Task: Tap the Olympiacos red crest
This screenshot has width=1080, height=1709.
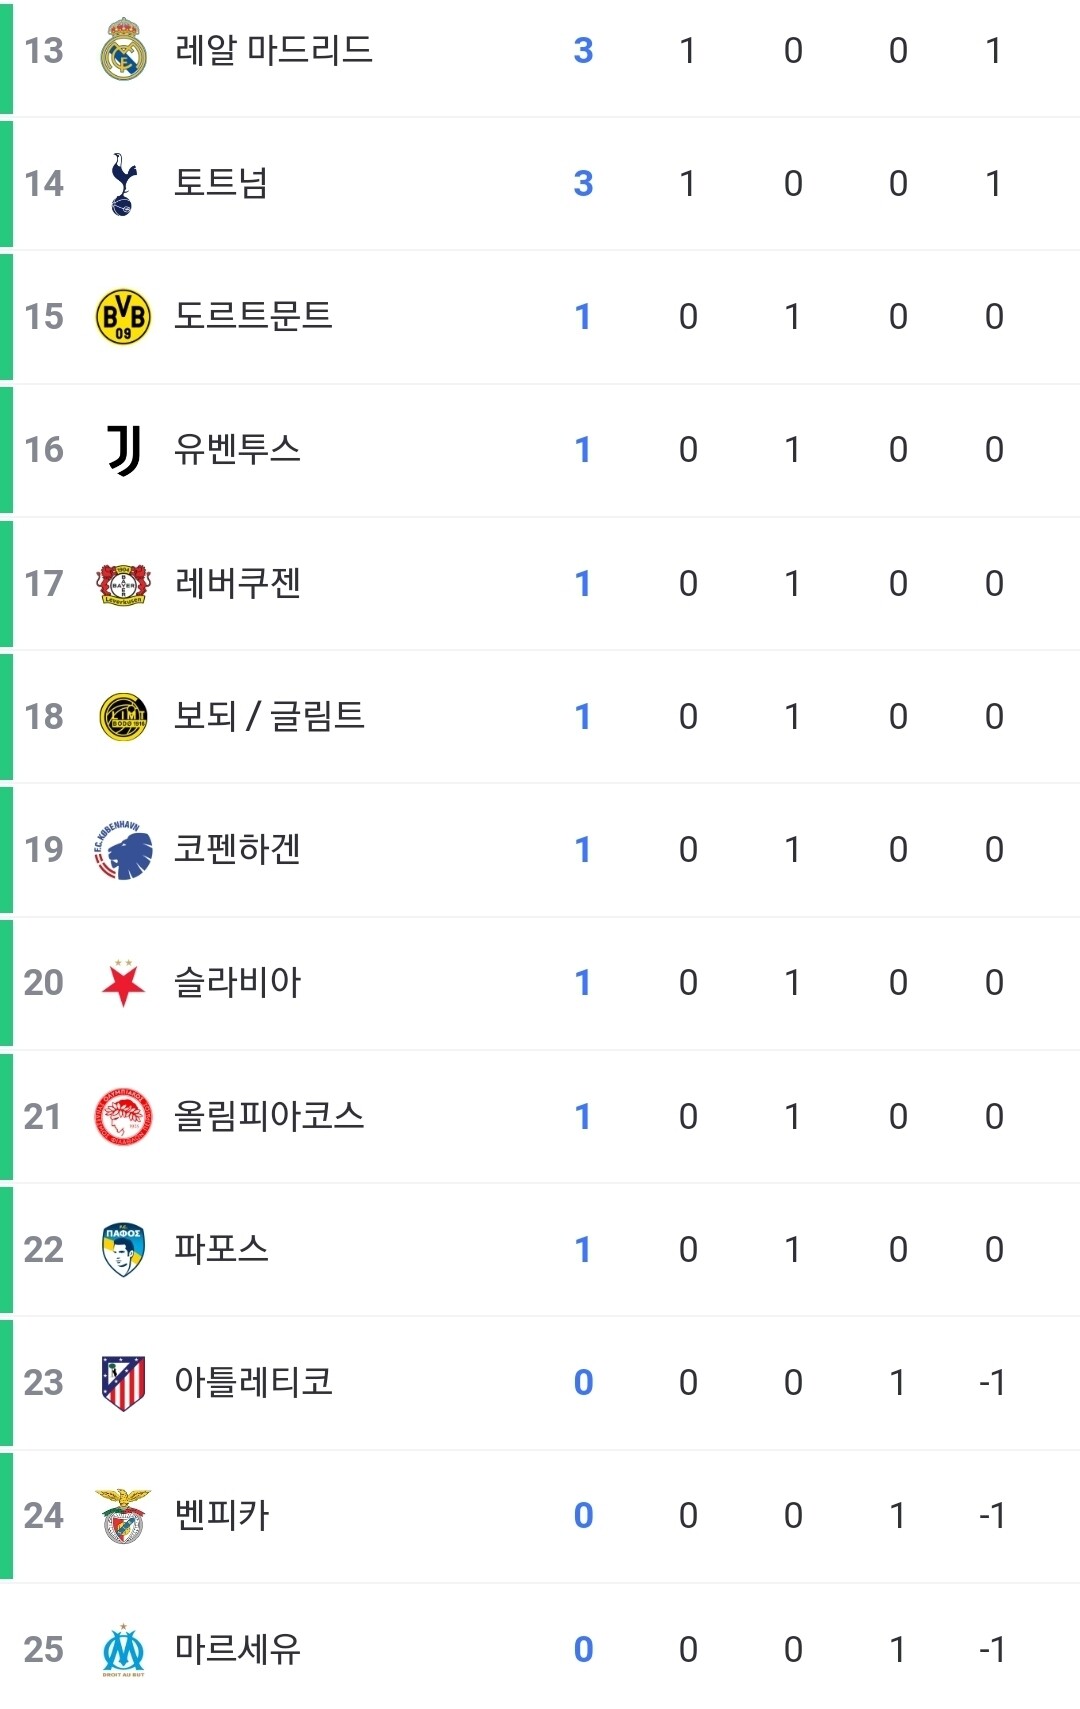Action: point(123,1116)
